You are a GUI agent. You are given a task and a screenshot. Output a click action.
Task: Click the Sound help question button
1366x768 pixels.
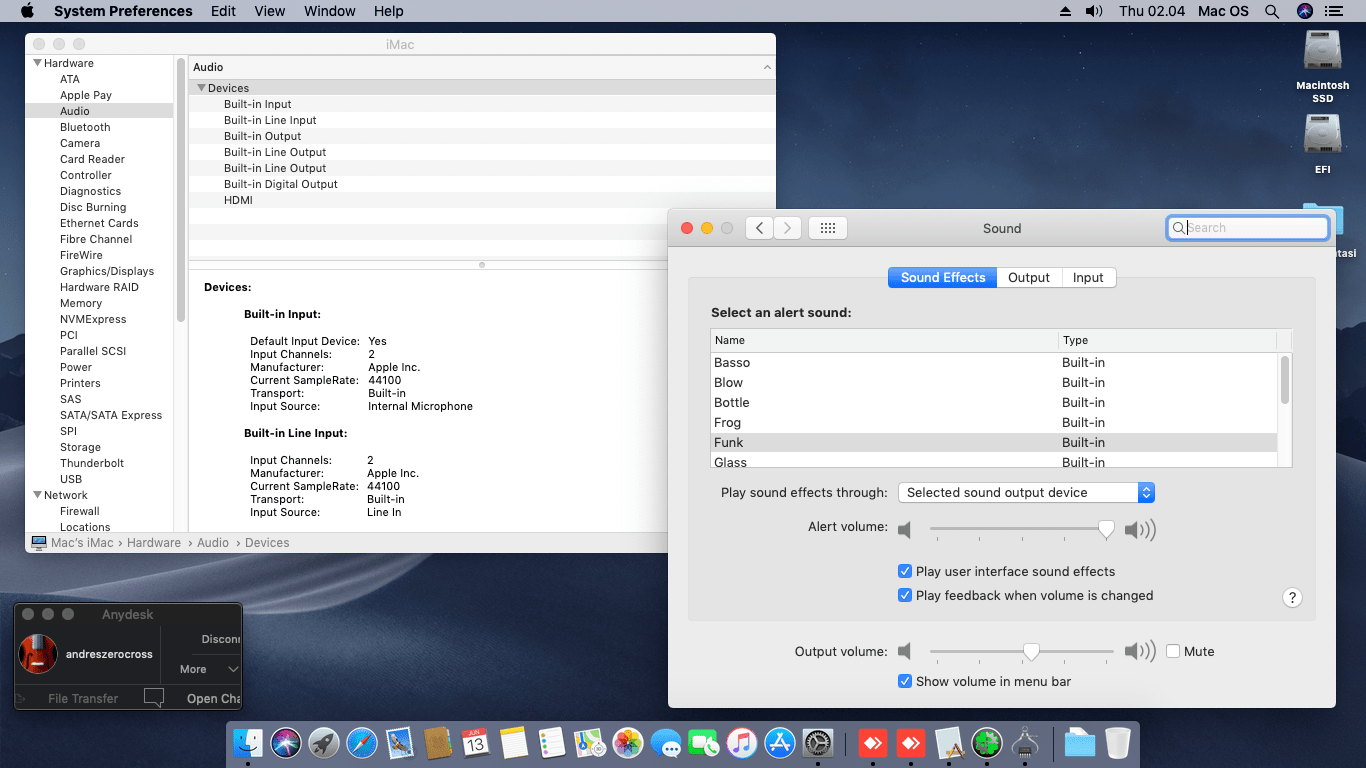[1292, 597]
